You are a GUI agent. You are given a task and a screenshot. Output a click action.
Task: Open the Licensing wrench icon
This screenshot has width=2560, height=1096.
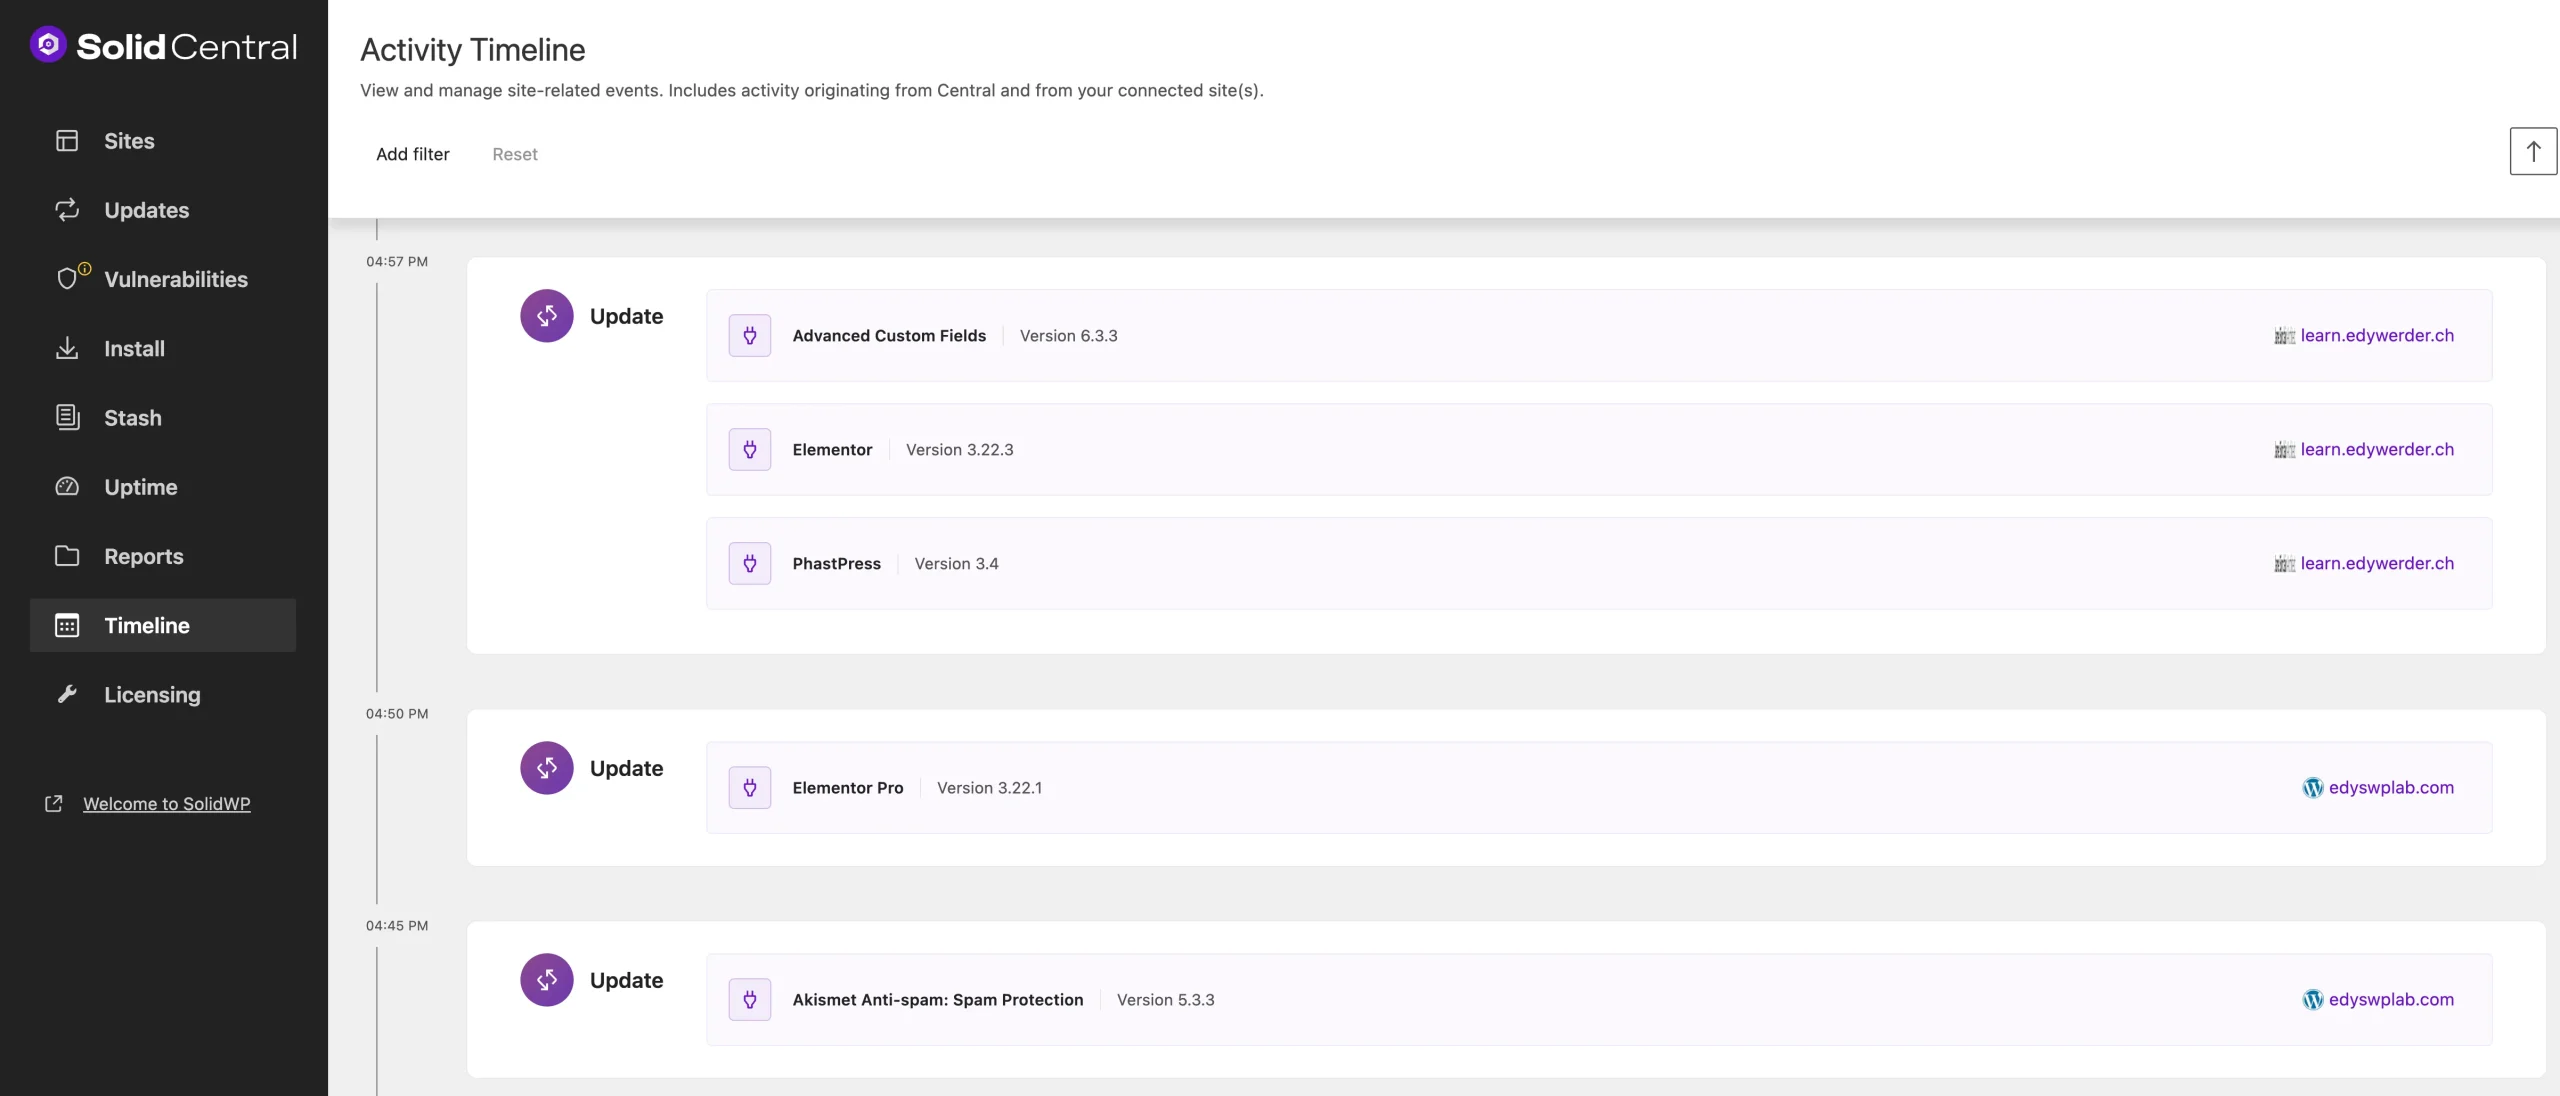66,694
